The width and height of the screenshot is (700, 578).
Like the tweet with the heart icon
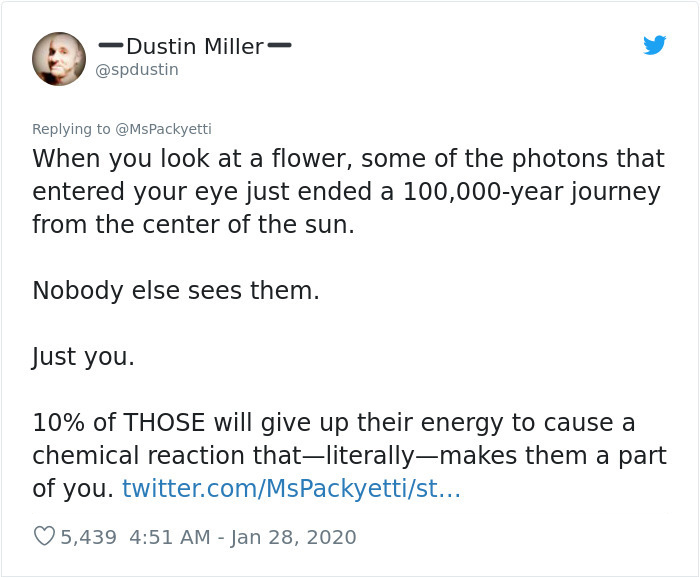point(44,537)
